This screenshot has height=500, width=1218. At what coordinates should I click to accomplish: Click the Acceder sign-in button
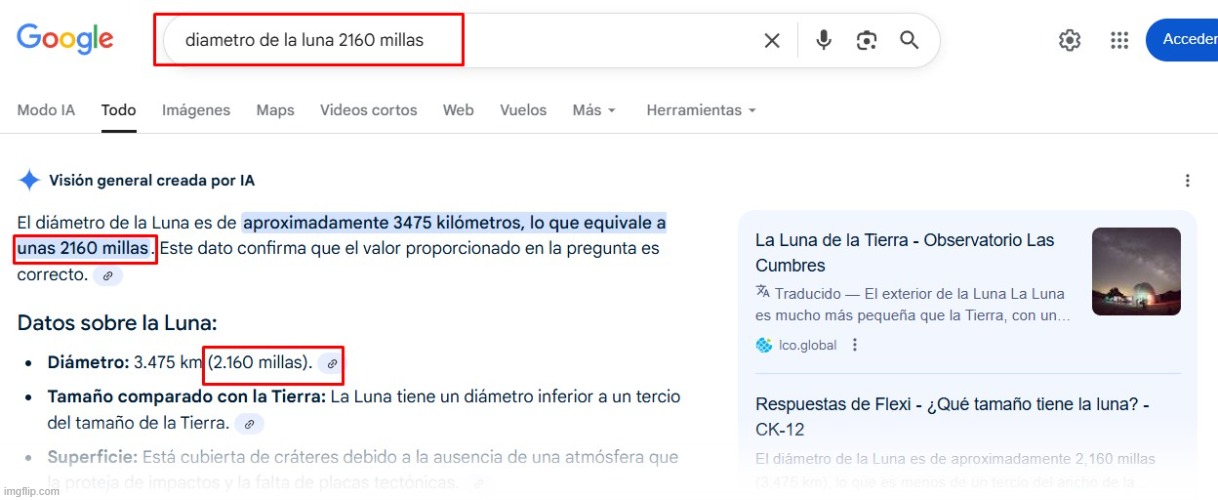pyautogui.click(x=1182, y=39)
